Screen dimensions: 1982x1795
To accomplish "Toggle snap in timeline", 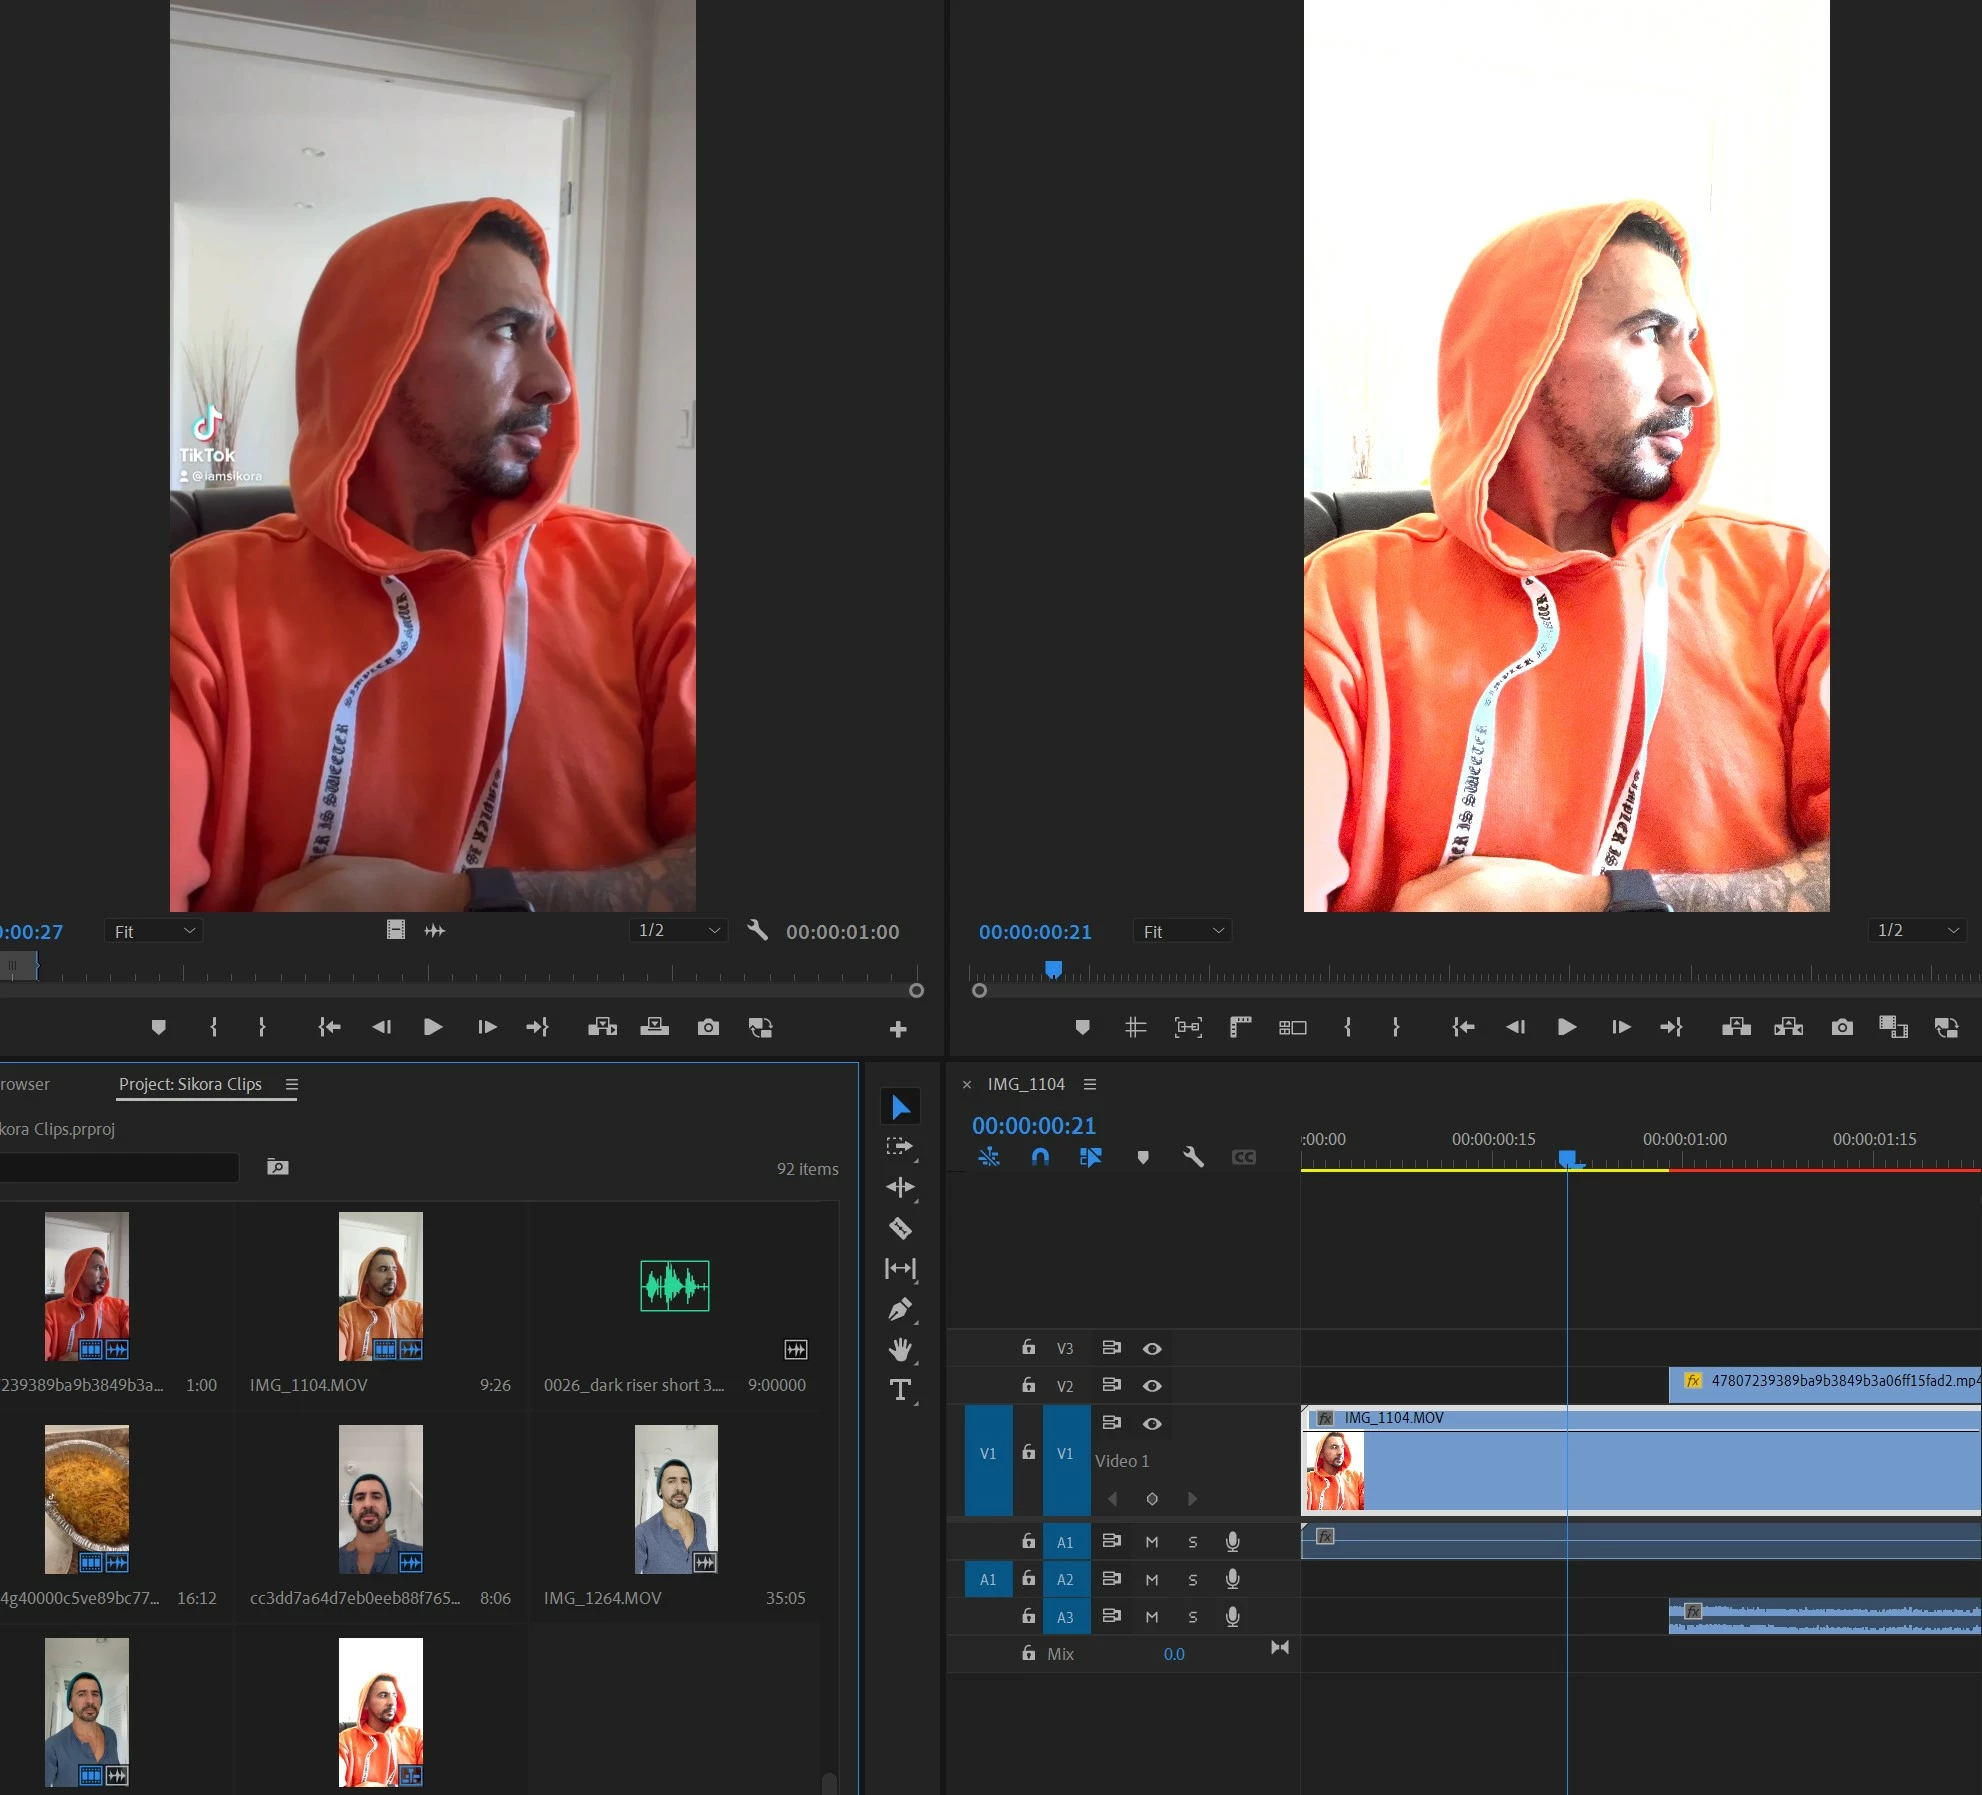I will [1040, 1157].
